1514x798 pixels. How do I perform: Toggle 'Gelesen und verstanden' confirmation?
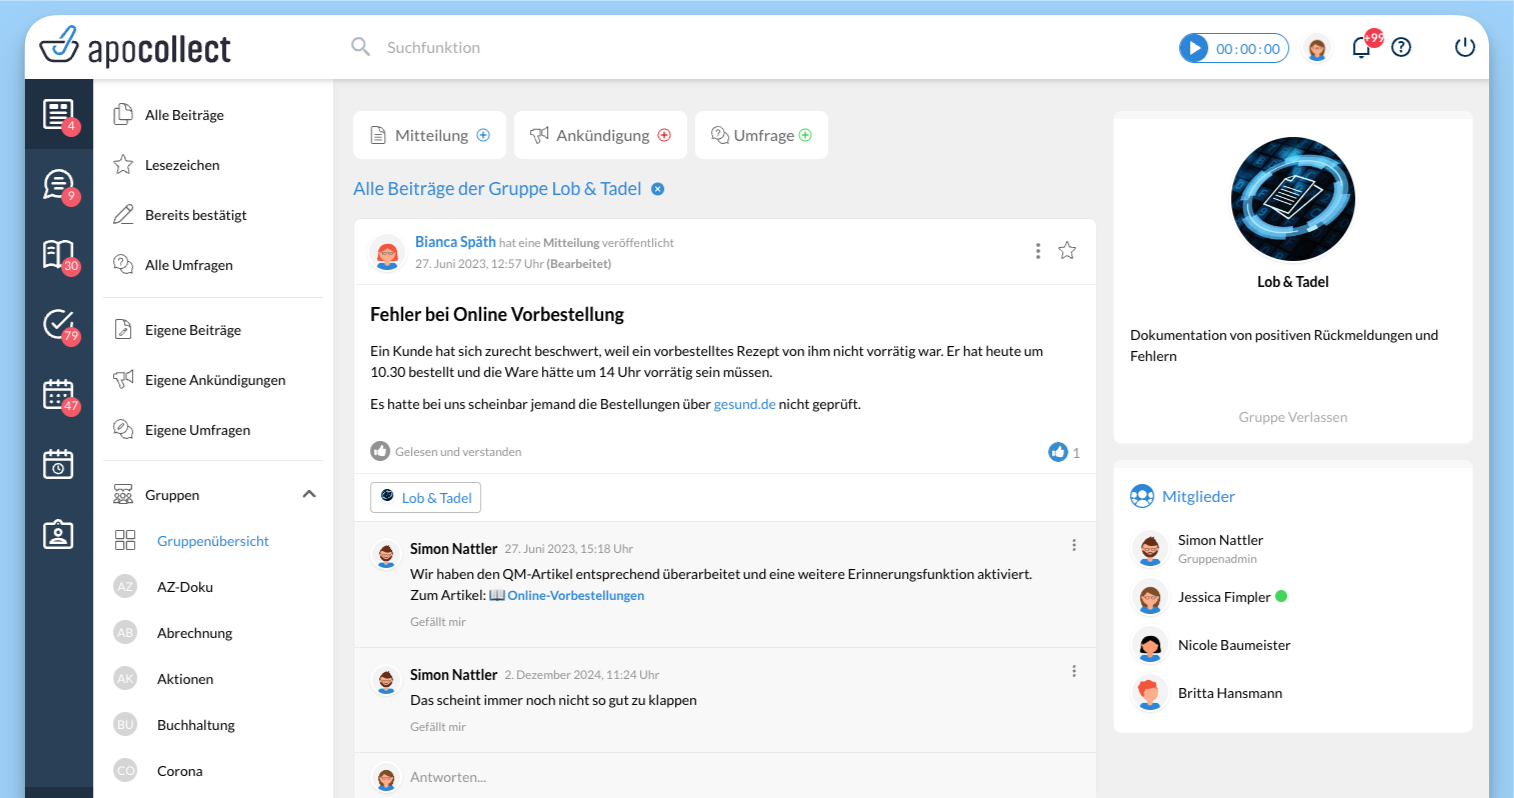380,452
